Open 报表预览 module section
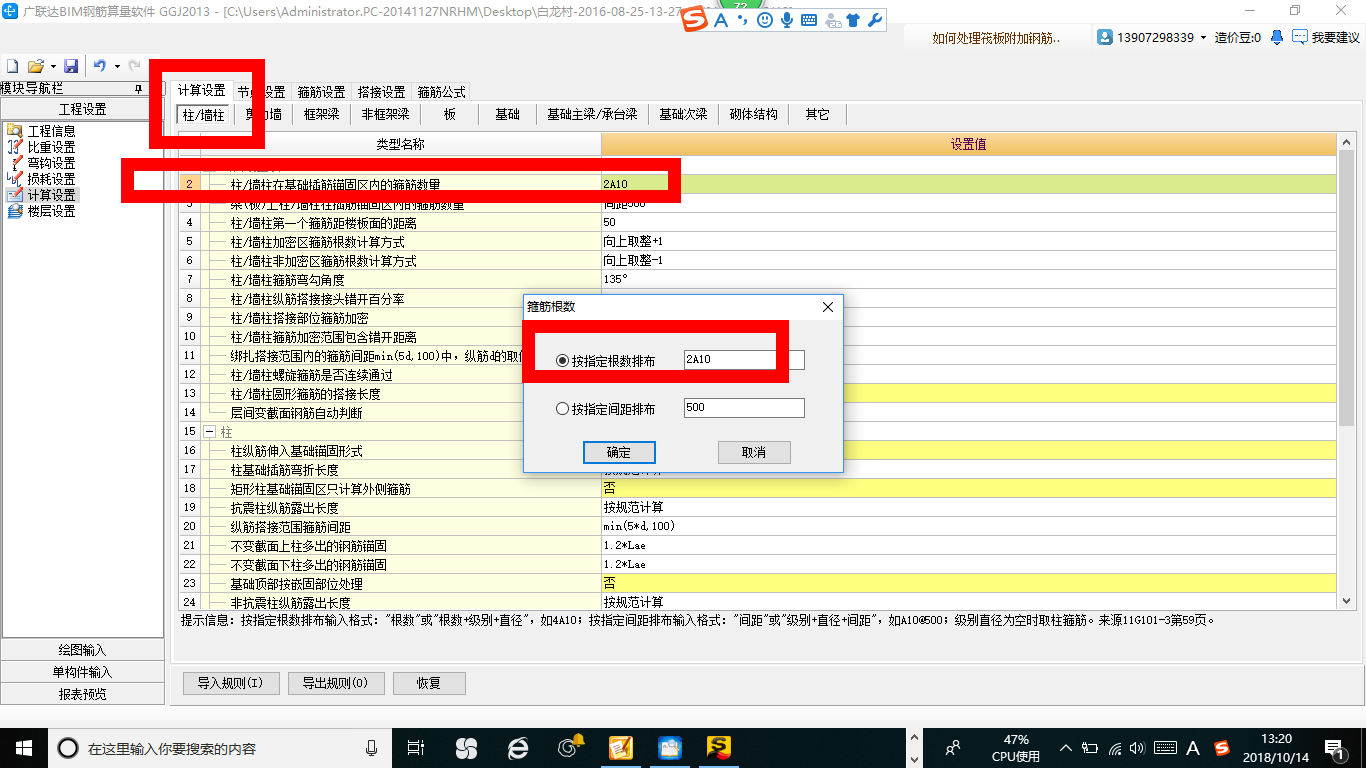This screenshot has width=1366, height=768. (82, 694)
